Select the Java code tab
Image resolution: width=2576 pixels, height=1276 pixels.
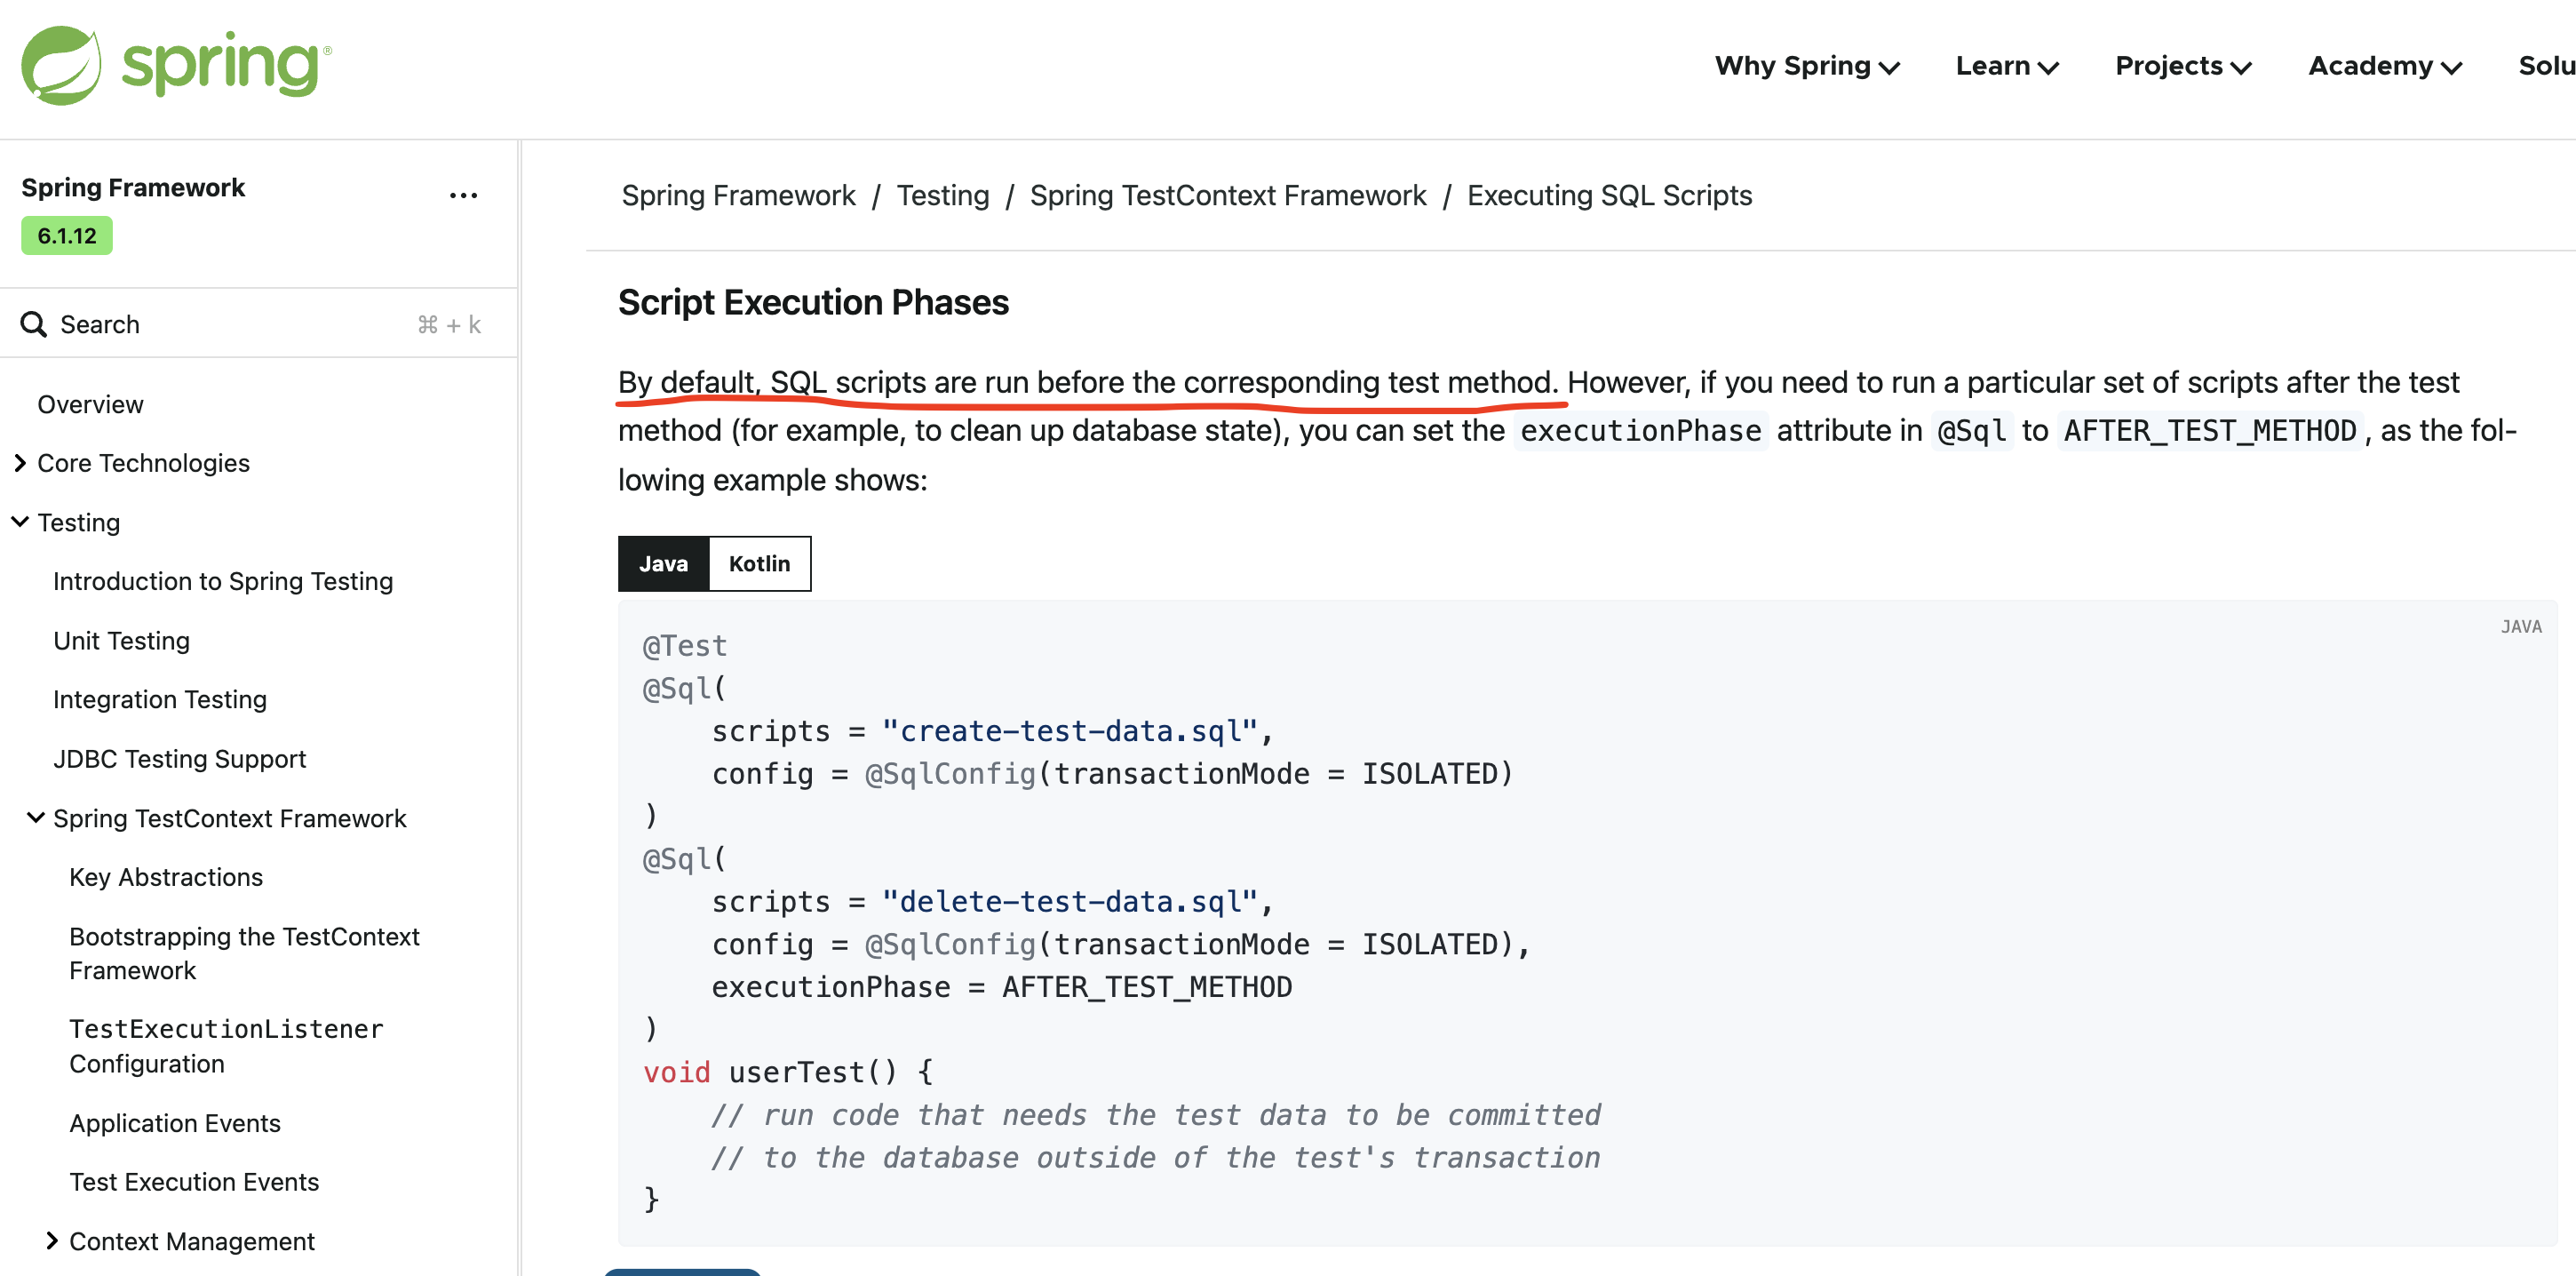tap(663, 564)
